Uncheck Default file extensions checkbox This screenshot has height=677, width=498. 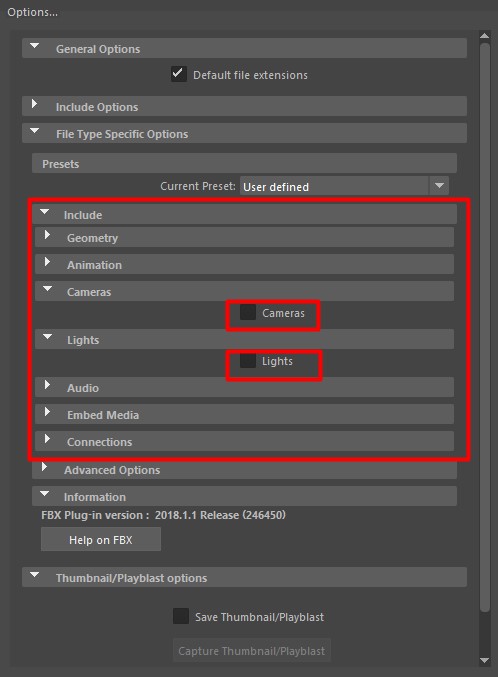[x=179, y=74]
